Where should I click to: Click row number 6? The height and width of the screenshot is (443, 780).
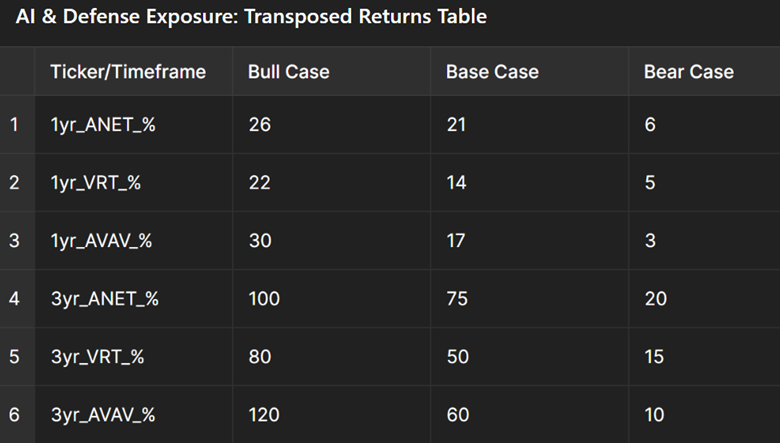click(x=15, y=415)
